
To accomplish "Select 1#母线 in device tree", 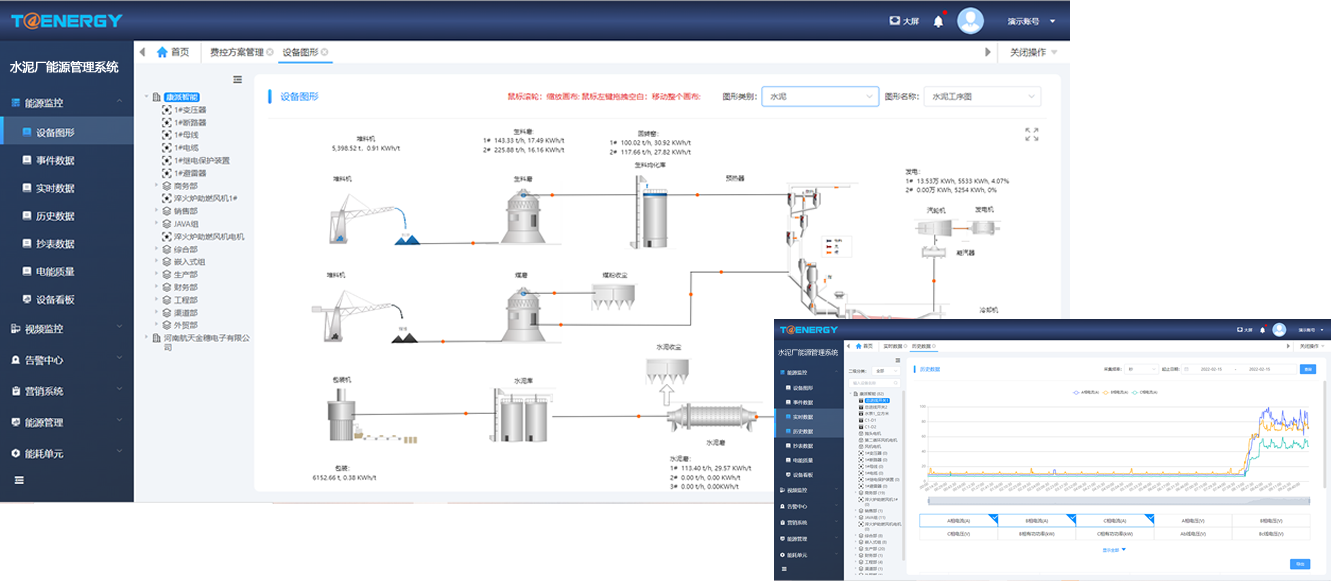I will (185, 135).
